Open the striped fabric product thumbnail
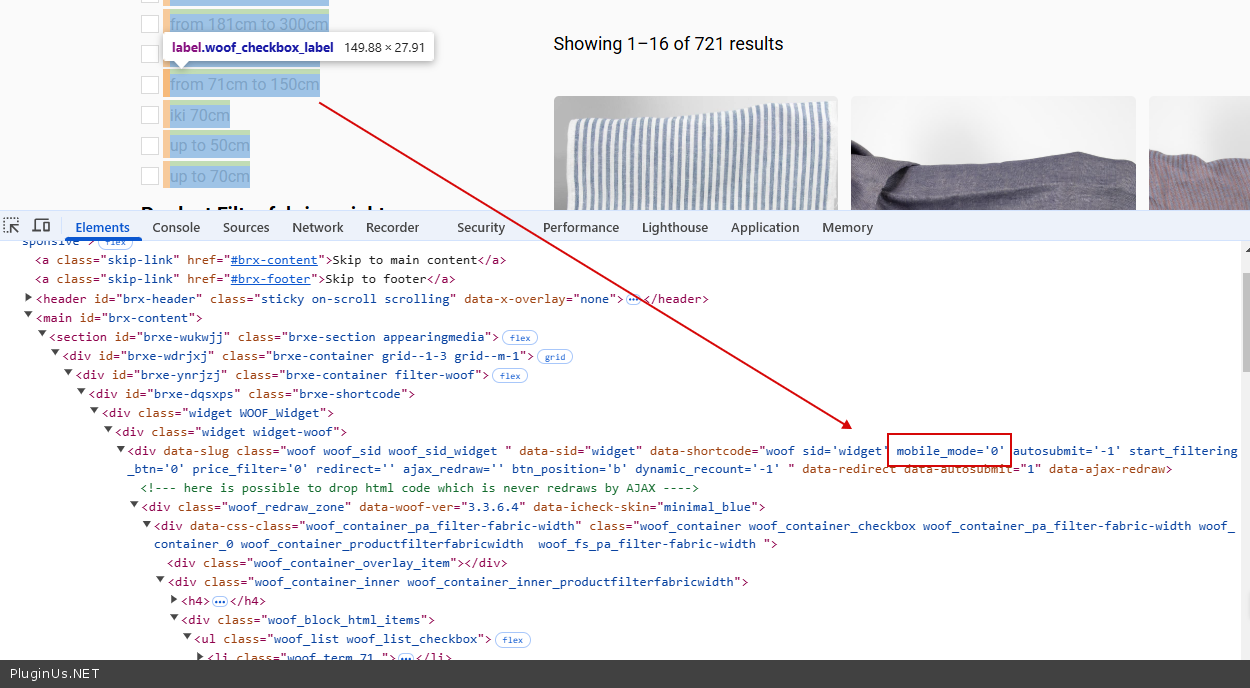This screenshot has width=1250, height=688. pos(695,153)
